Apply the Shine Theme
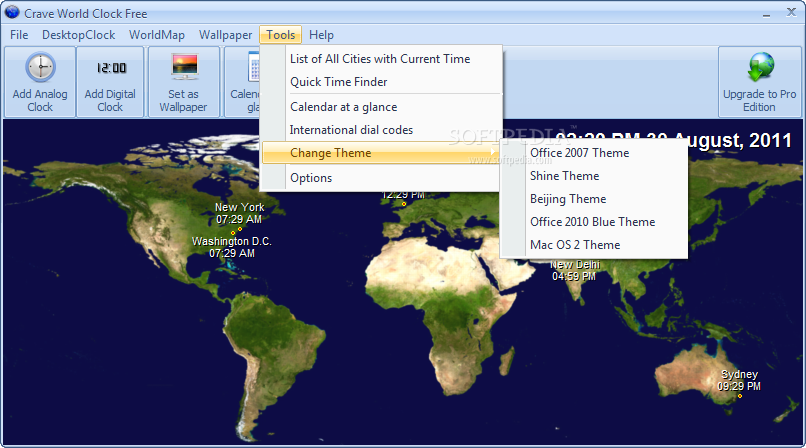The image size is (806, 448). pos(594,176)
